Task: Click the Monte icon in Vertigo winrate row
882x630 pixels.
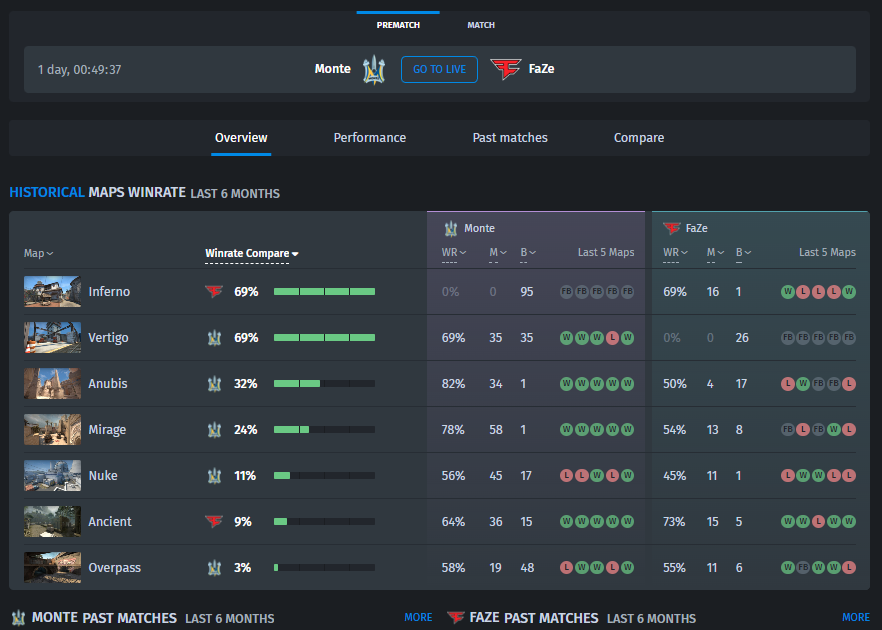Action: [x=214, y=338]
